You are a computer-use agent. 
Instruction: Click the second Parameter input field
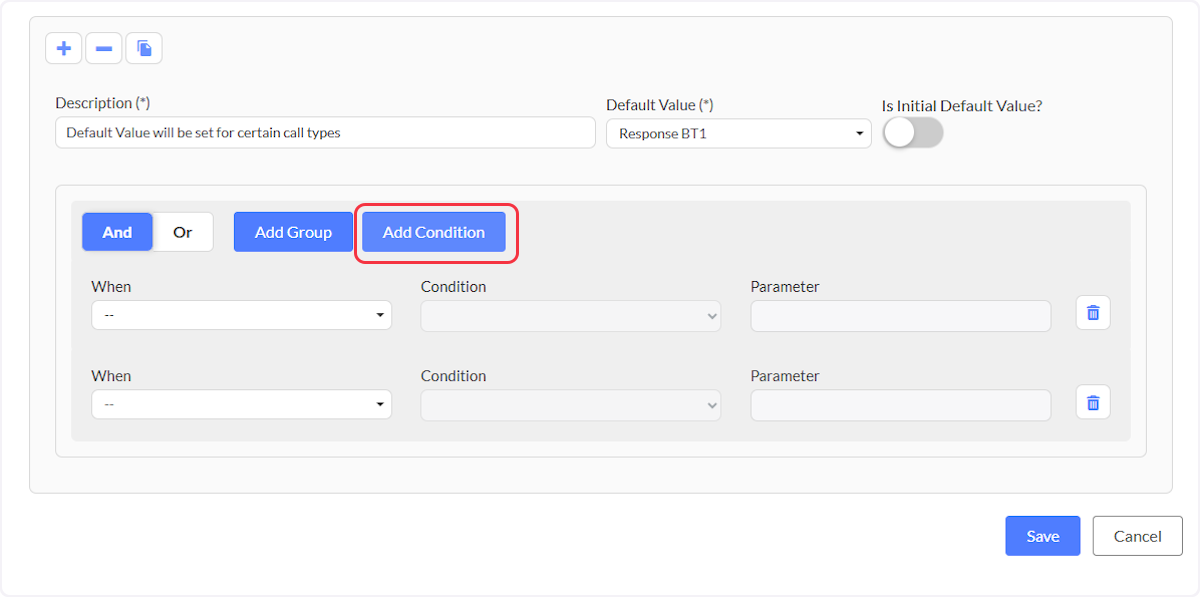coord(901,406)
